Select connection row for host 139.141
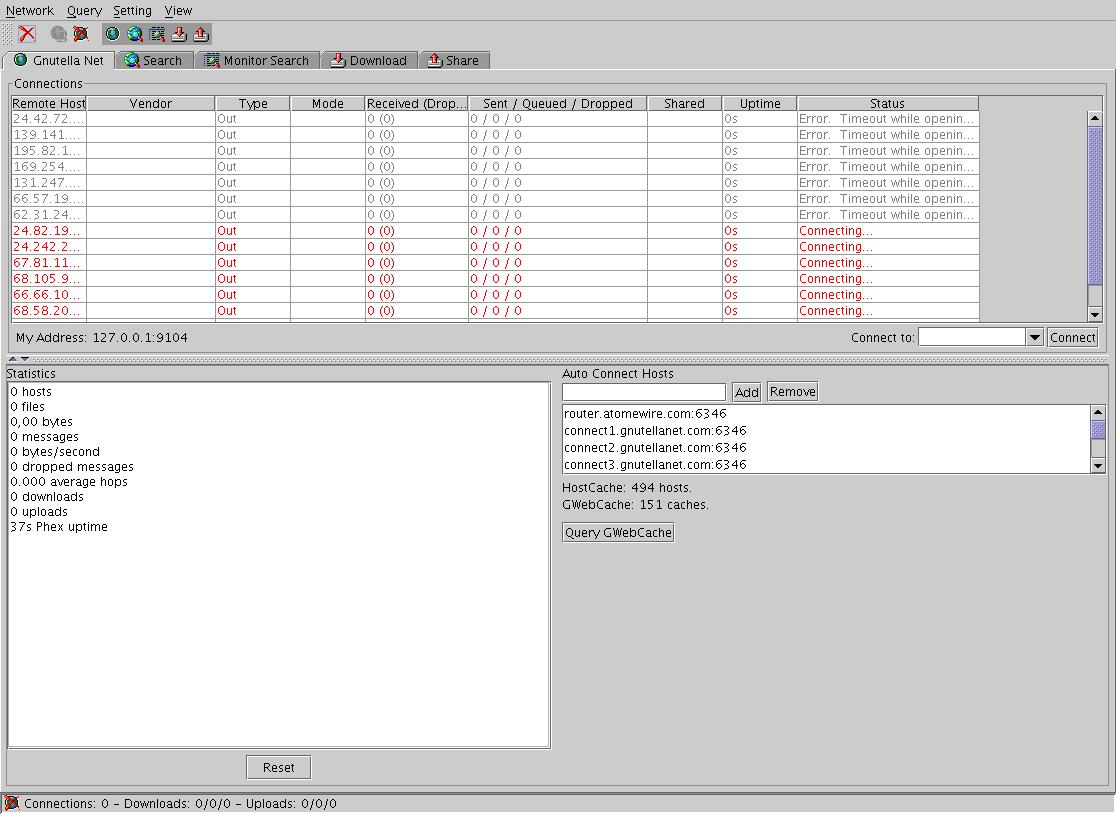 coord(495,134)
